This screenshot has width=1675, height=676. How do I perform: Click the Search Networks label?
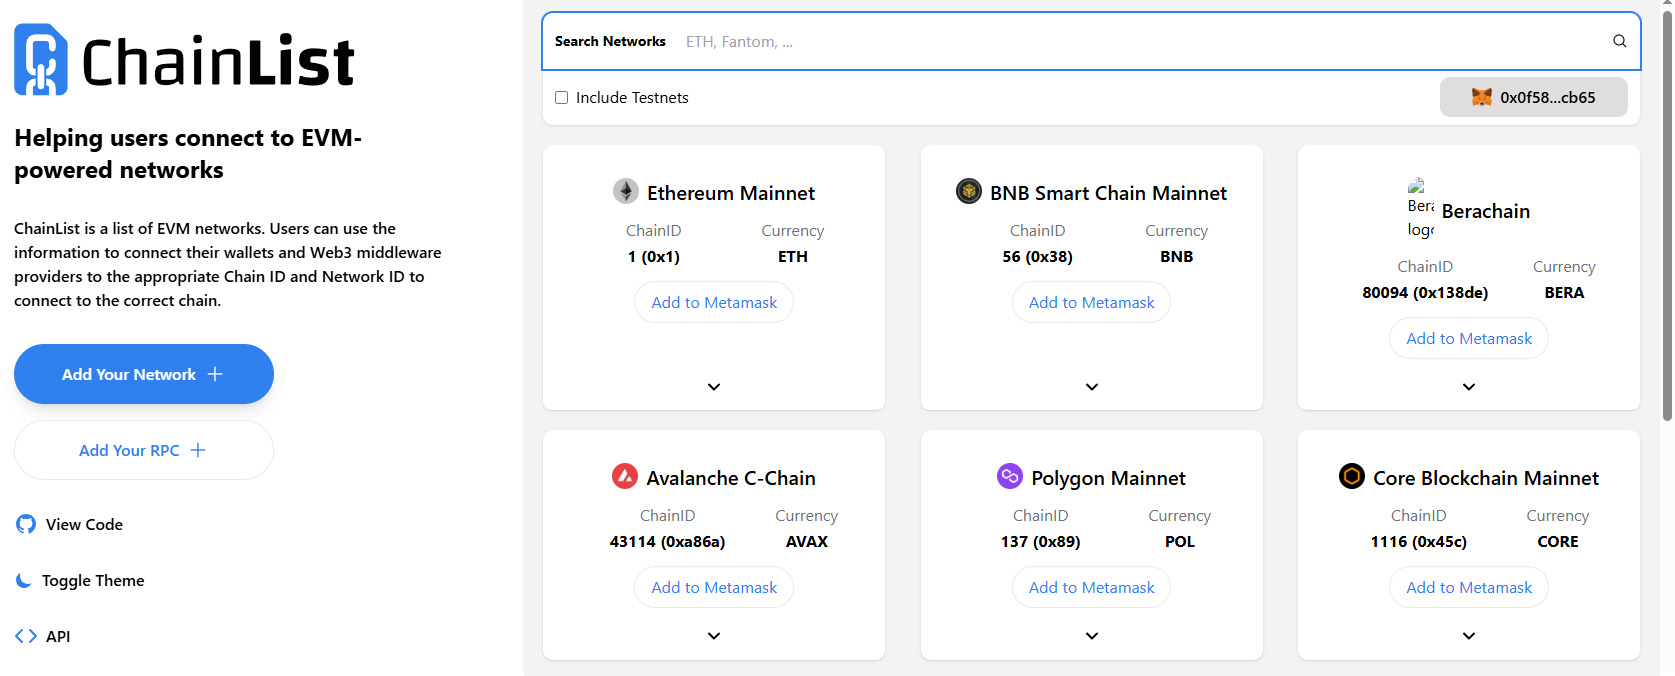click(610, 41)
